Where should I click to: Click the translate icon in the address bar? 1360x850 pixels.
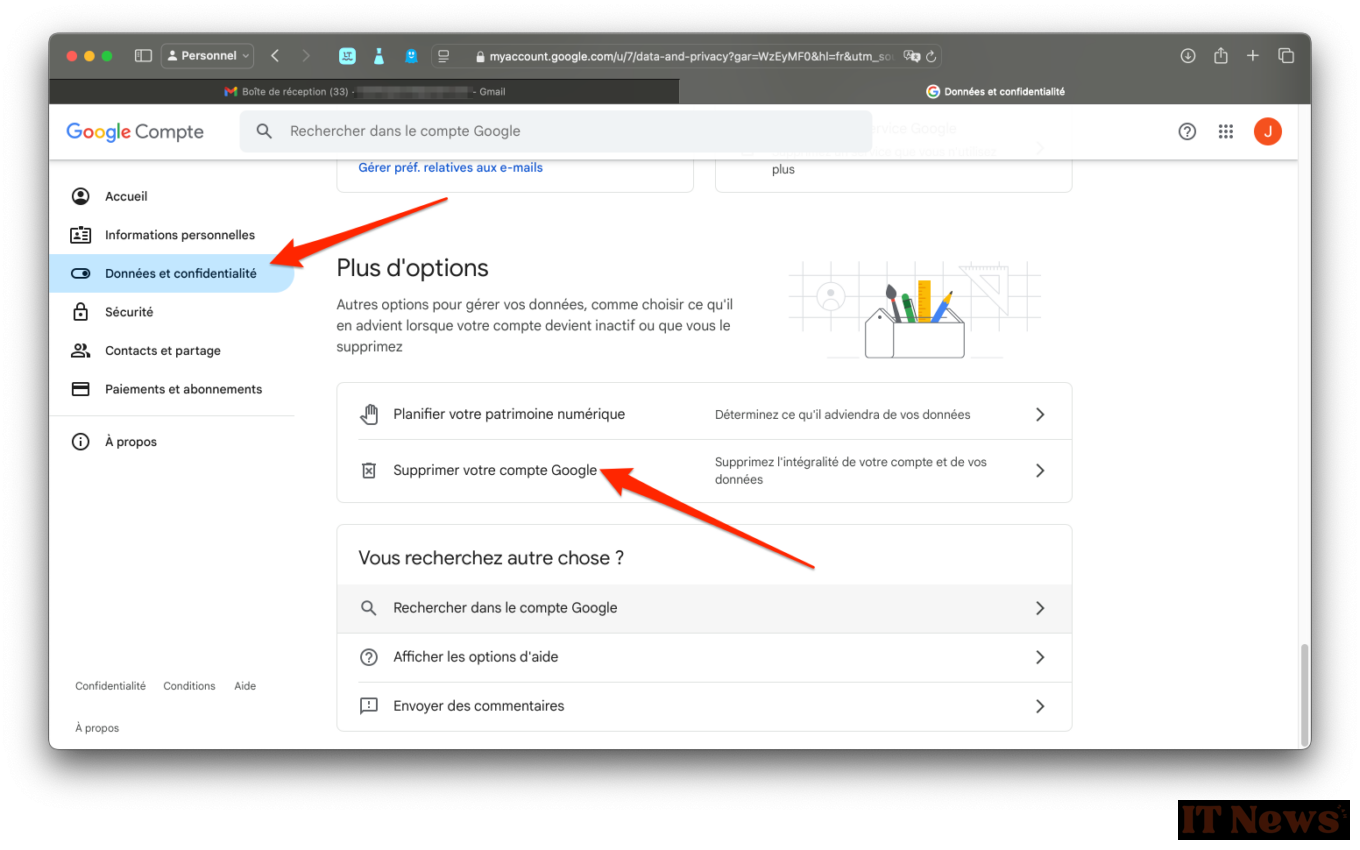[911, 56]
